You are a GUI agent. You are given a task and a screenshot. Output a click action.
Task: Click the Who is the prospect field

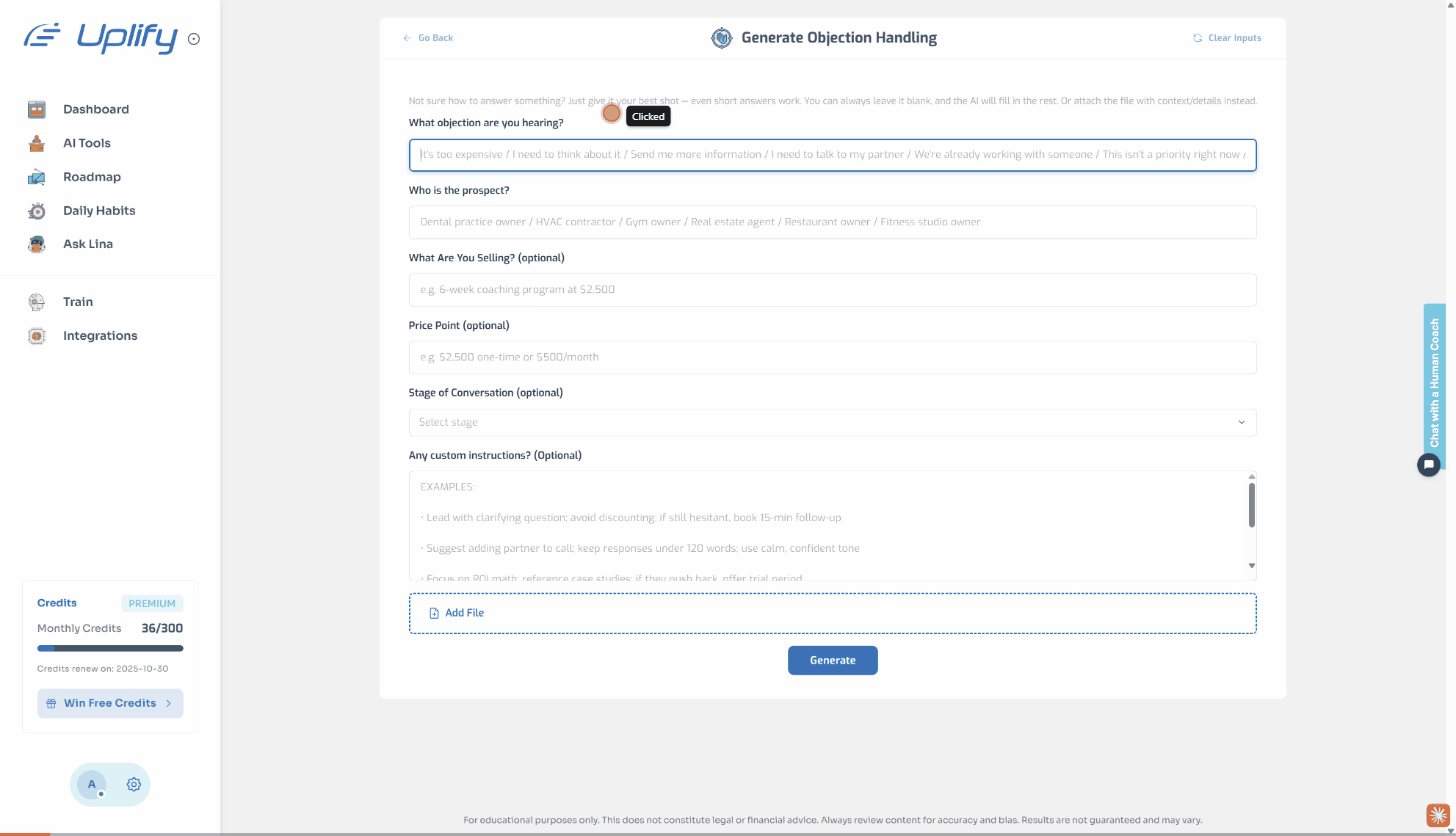[832, 222]
